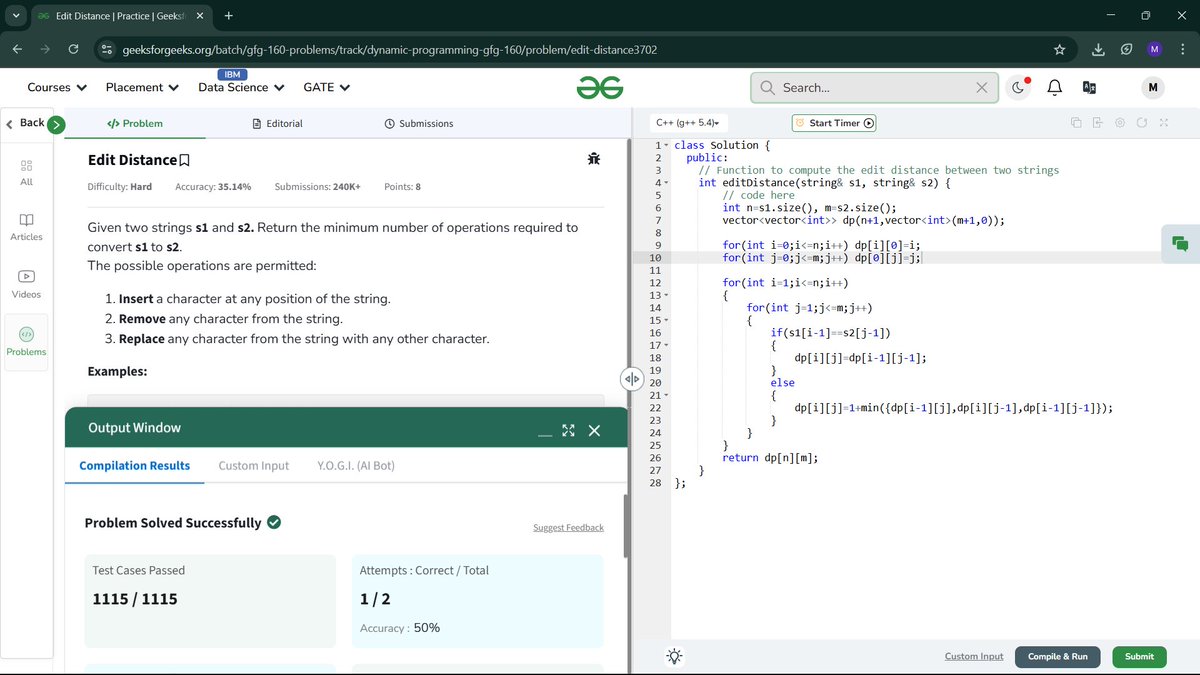Reset code with the refresh icon
1200x675 pixels.
tap(1141, 123)
